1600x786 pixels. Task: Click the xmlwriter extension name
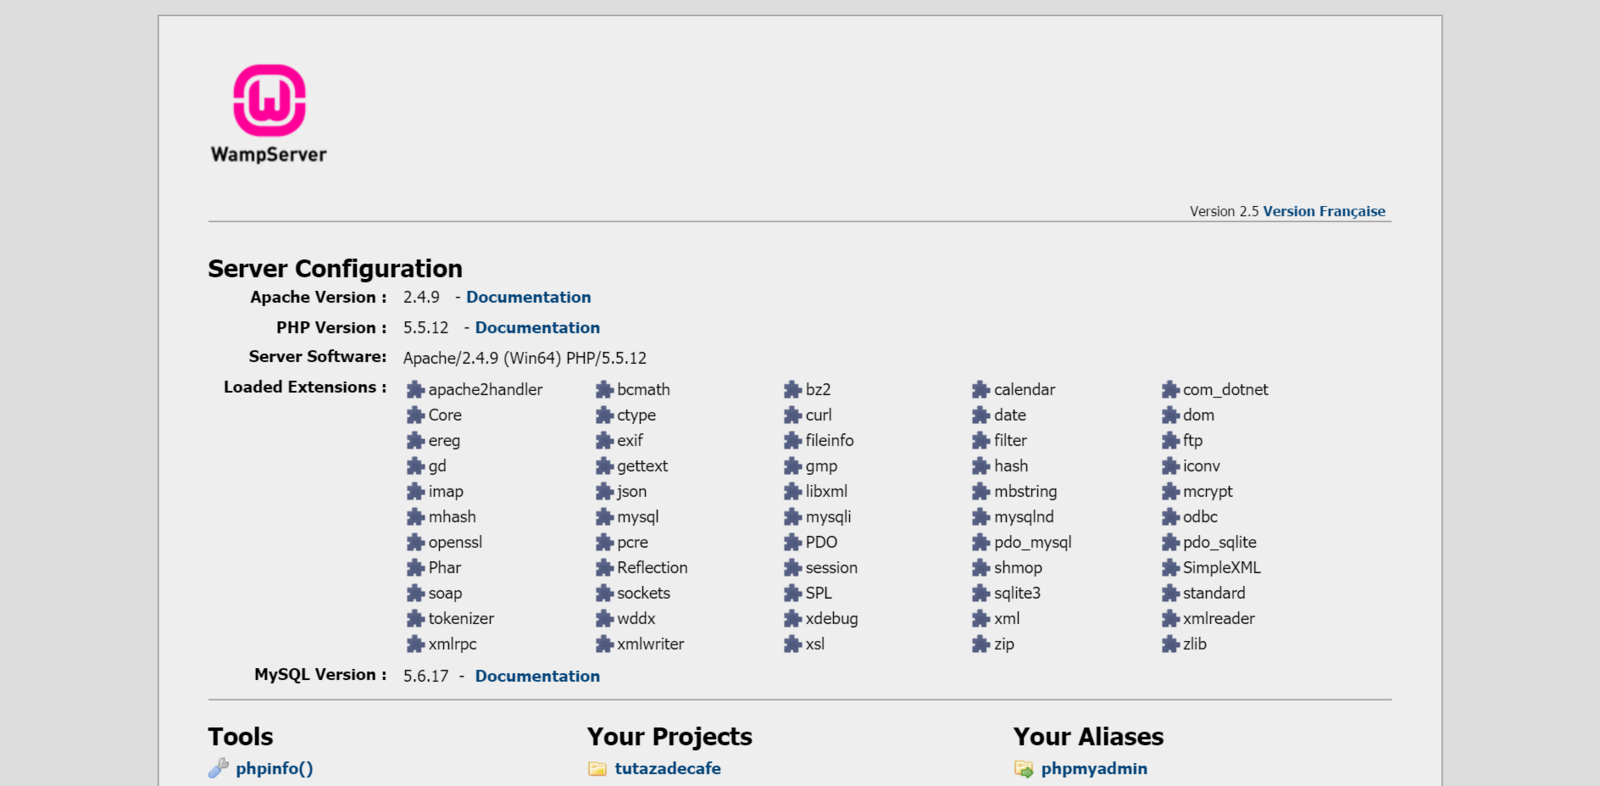click(650, 644)
